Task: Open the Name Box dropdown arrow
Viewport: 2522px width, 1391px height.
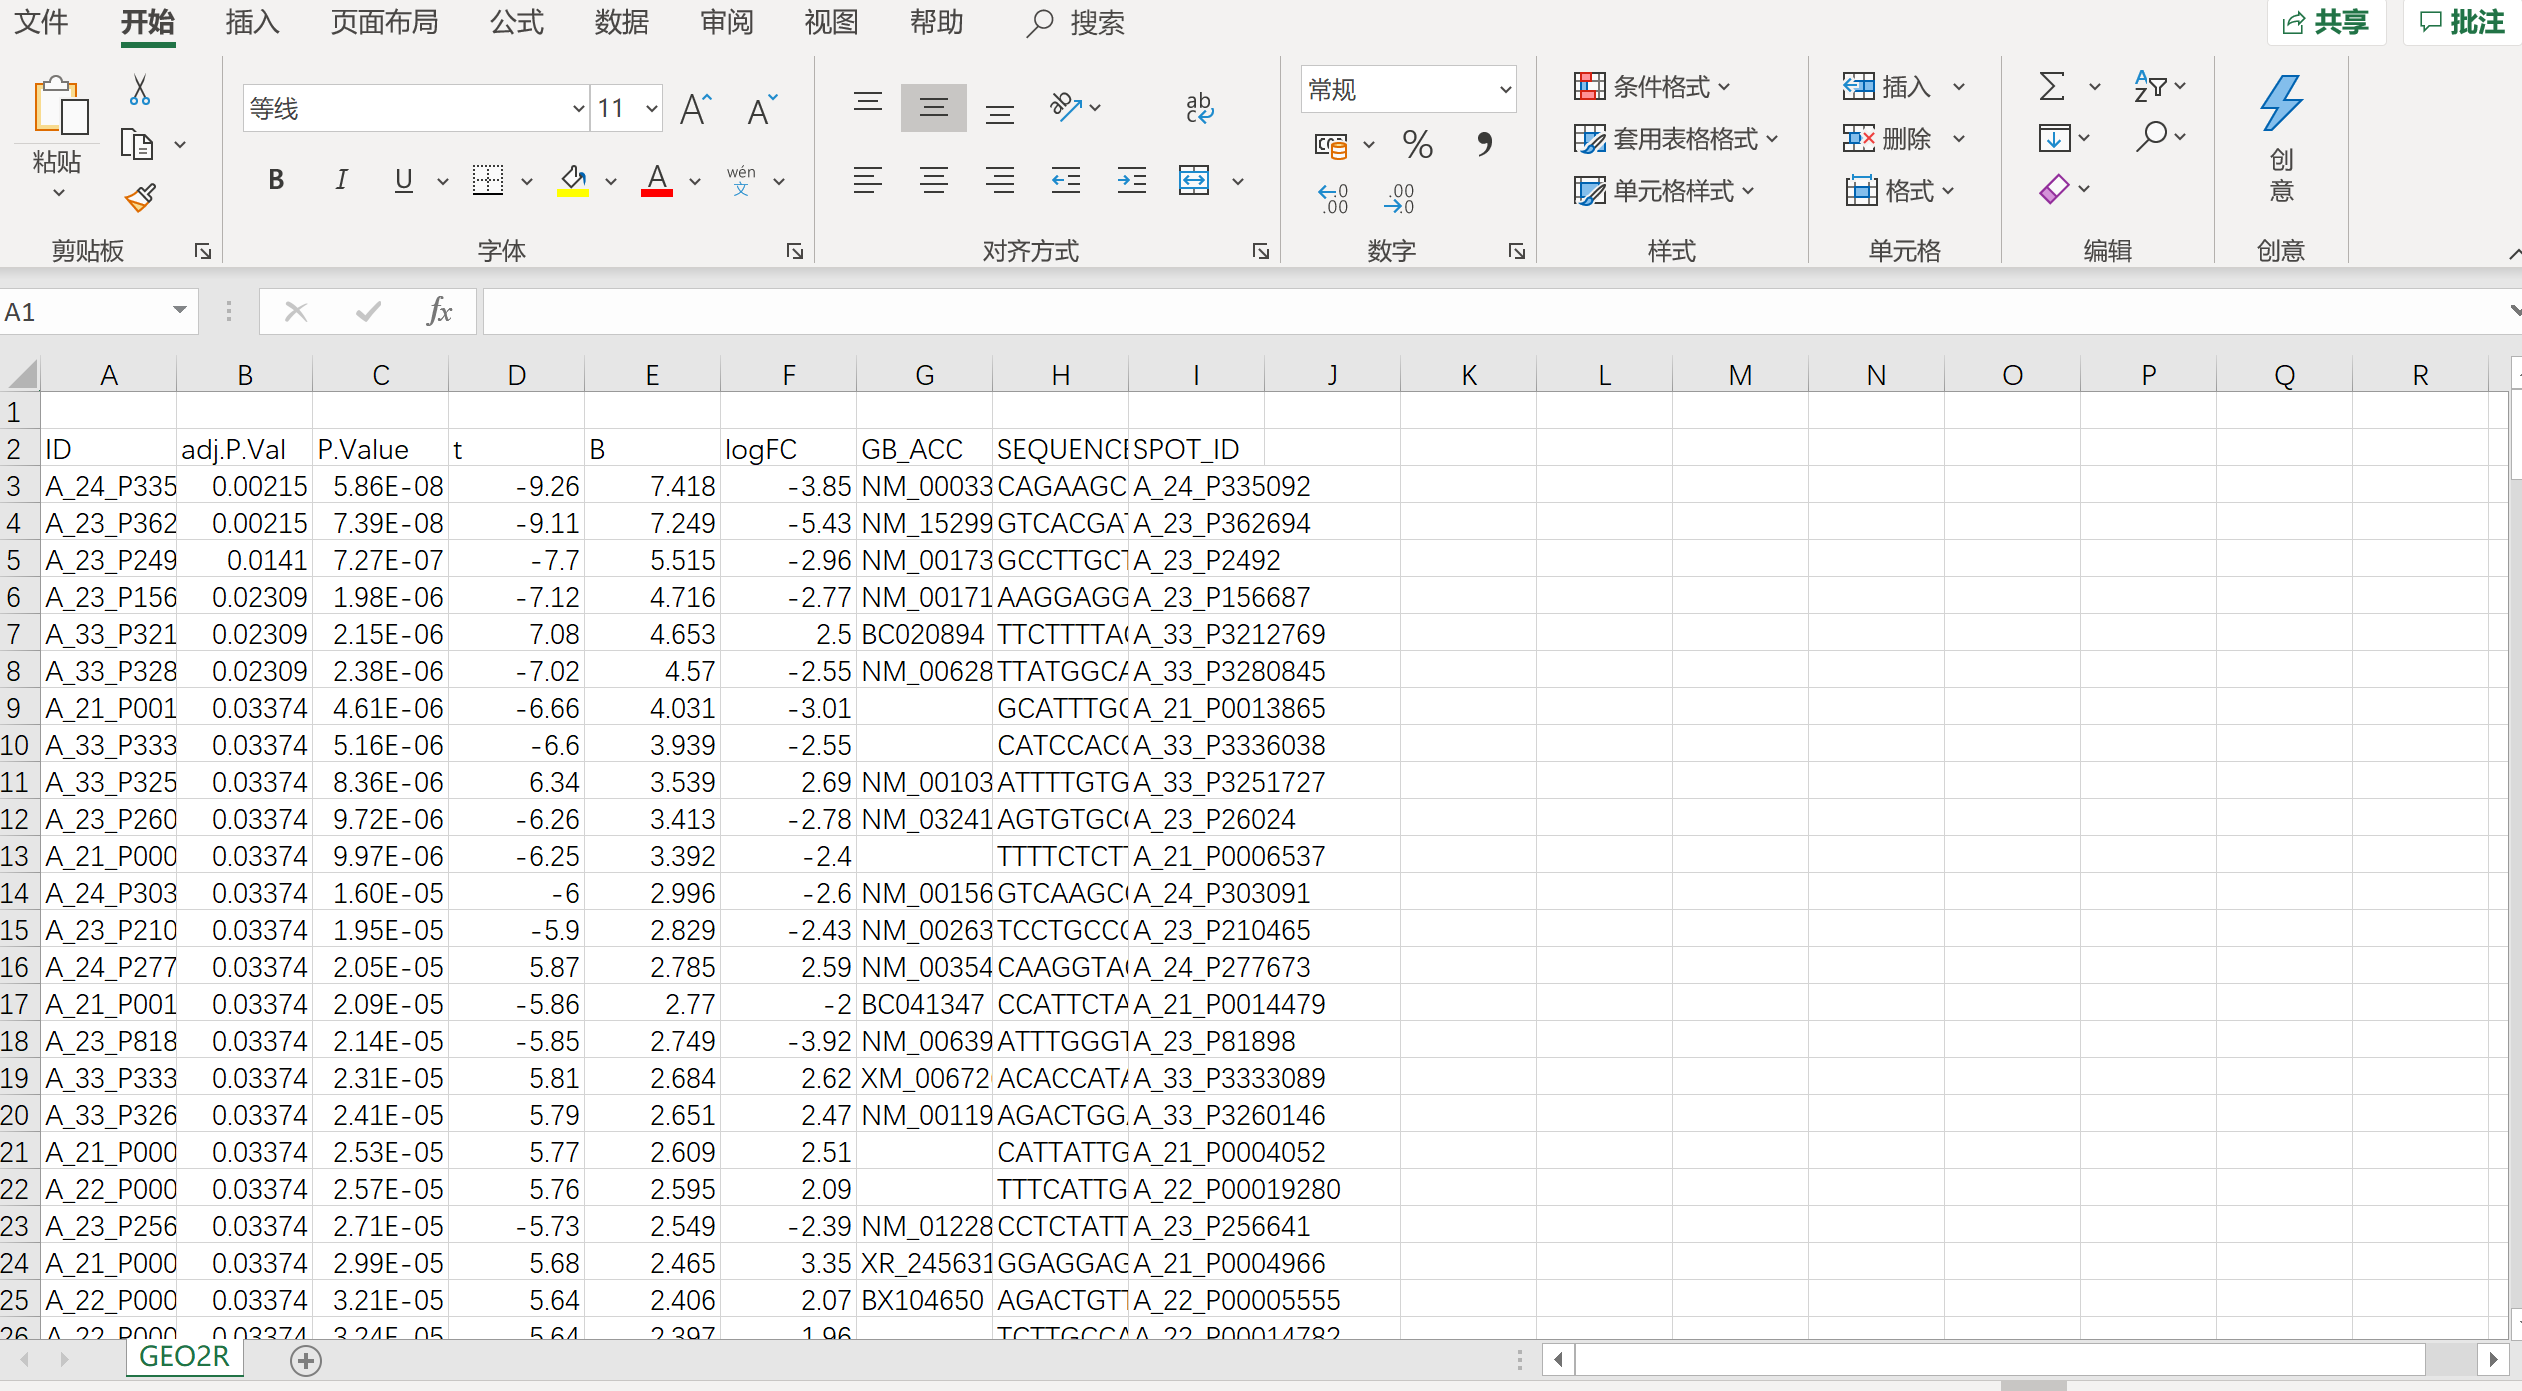Action: [x=179, y=311]
